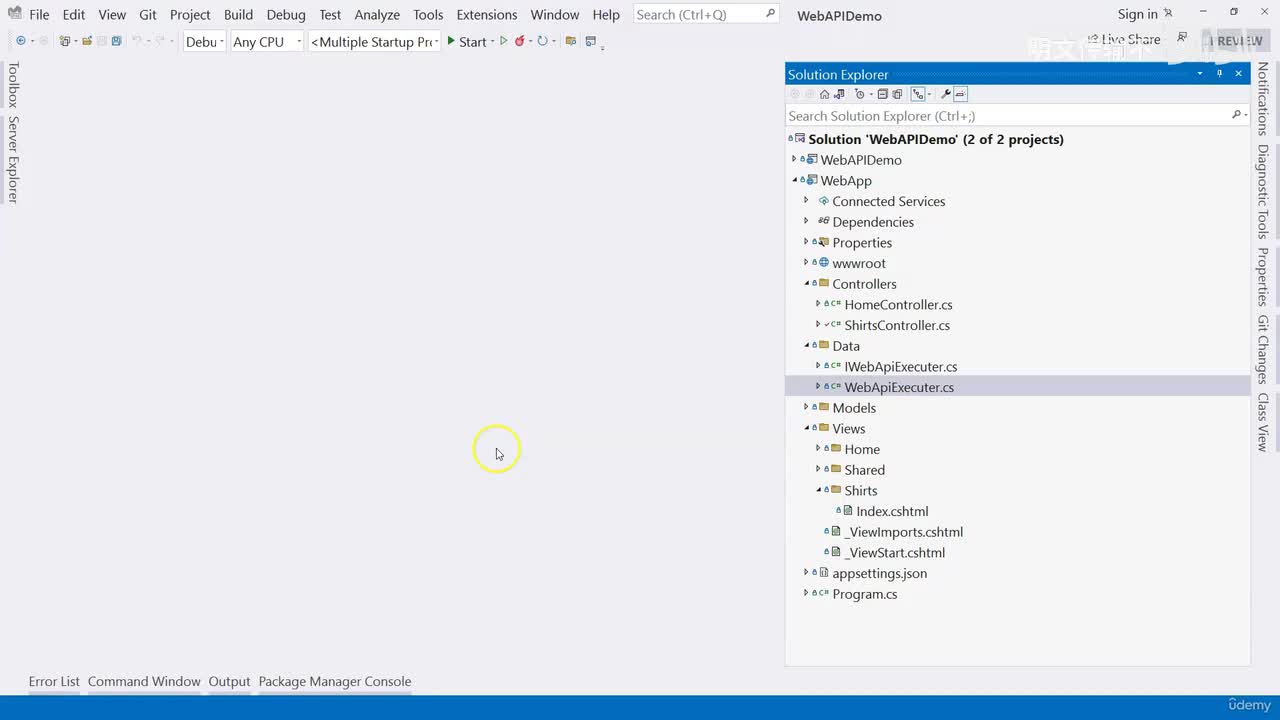Select ShirtsController.cs file

[x=897, y=325]
